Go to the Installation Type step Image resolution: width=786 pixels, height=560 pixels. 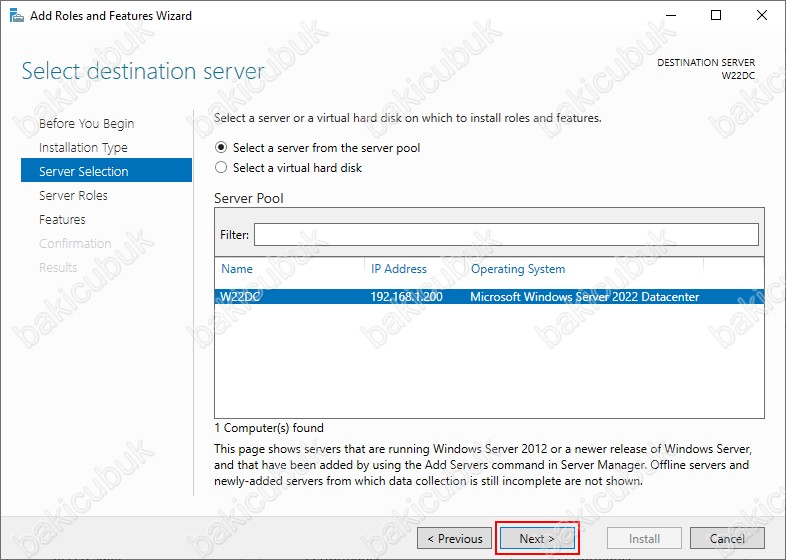(x=83, y=148)
